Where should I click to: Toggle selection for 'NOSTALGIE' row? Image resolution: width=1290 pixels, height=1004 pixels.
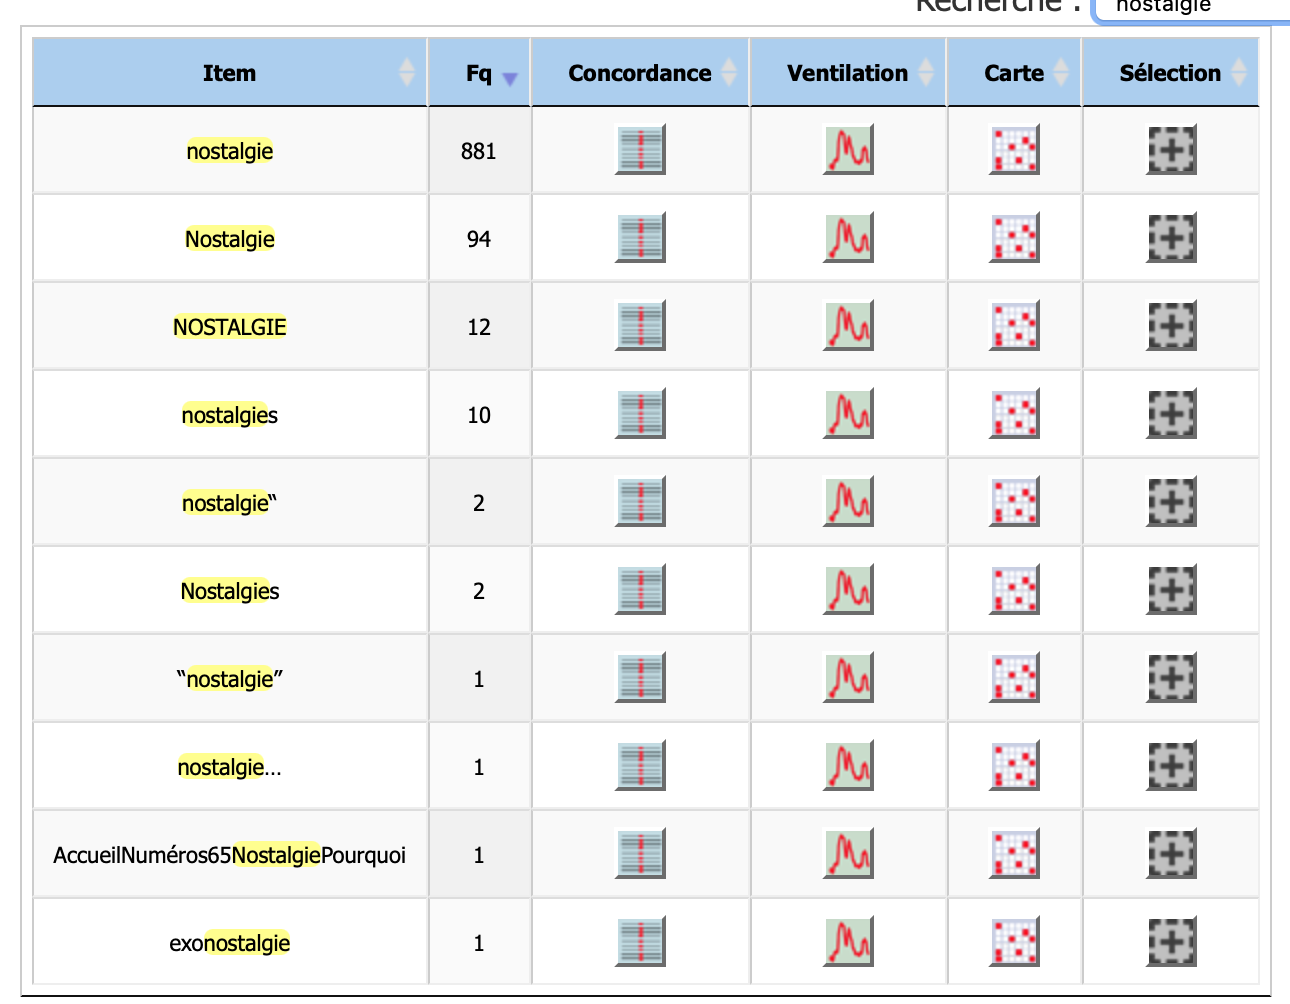pyautogui.click(x=1171, y=326)
